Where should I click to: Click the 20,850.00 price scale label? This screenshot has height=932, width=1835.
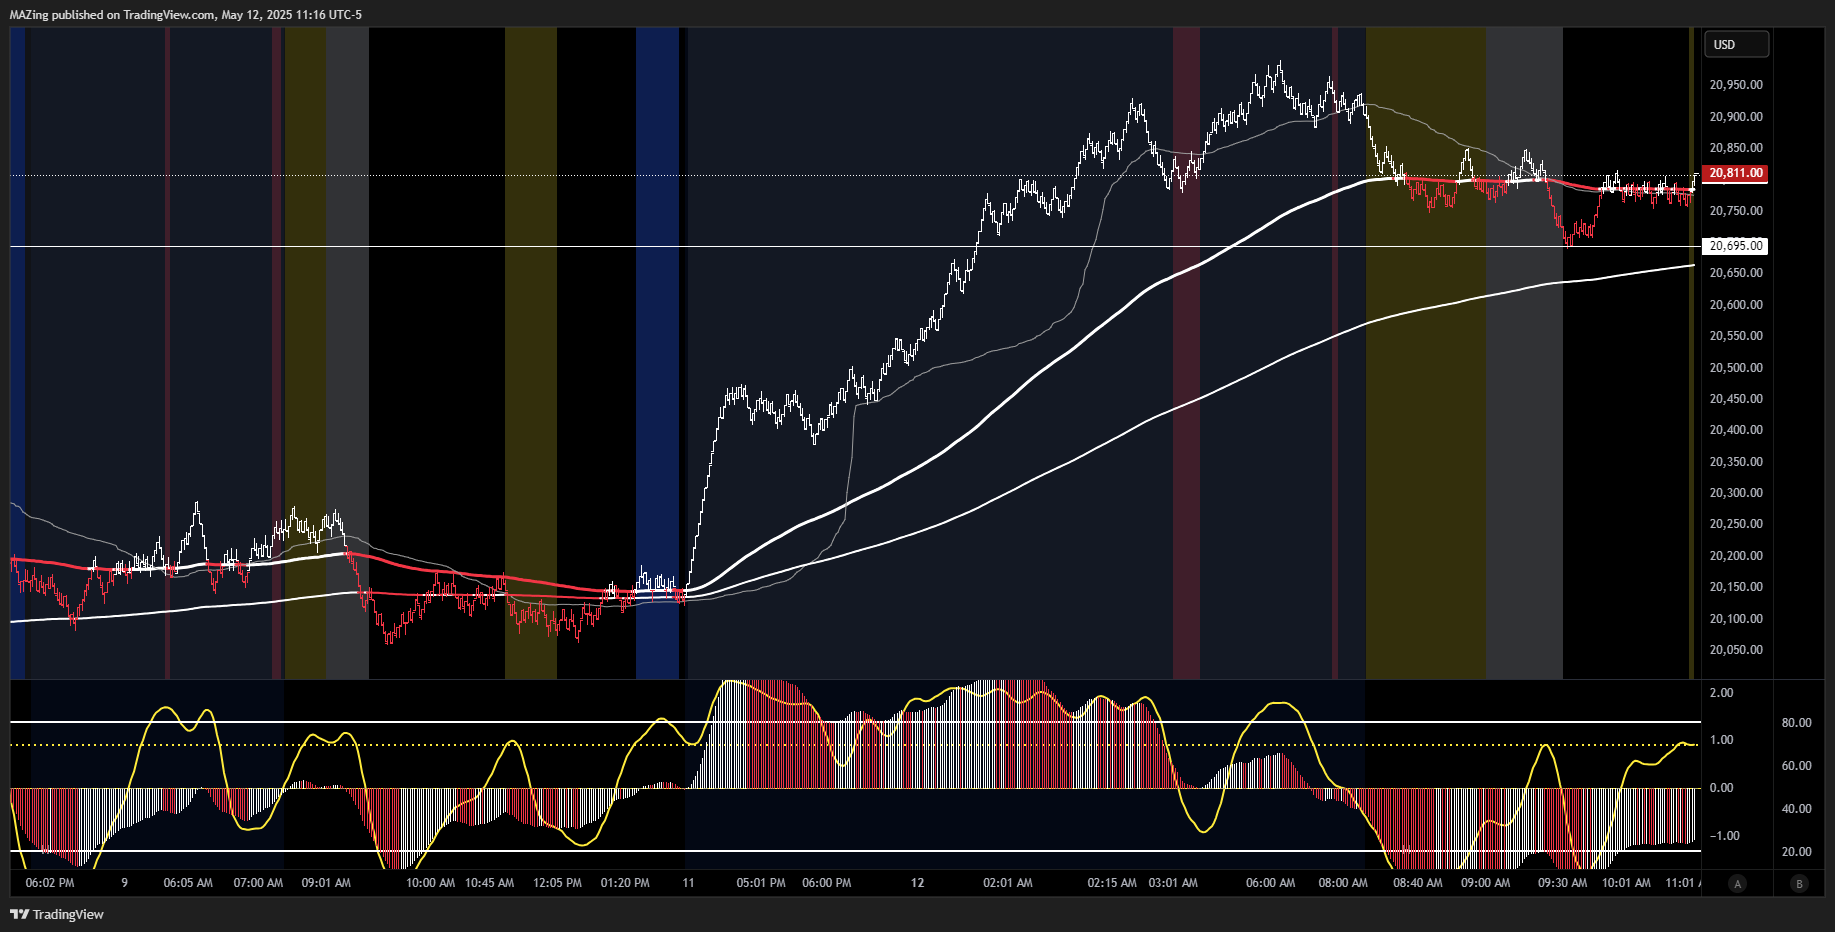point(1736,148)
